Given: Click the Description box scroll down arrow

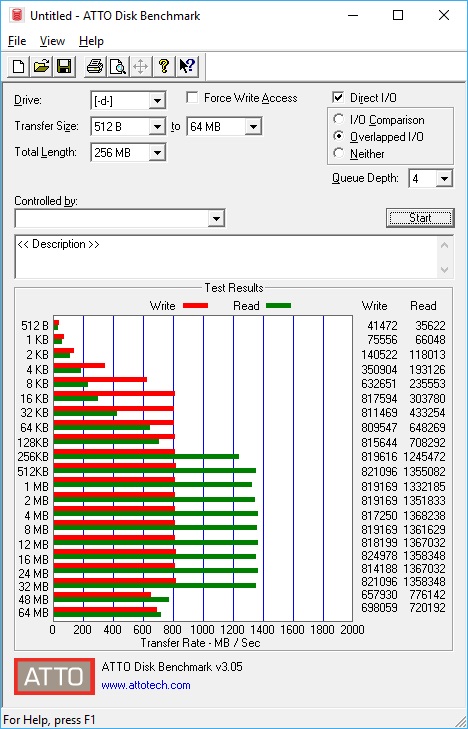Looking at the screenshot, I should coord(445,270).
